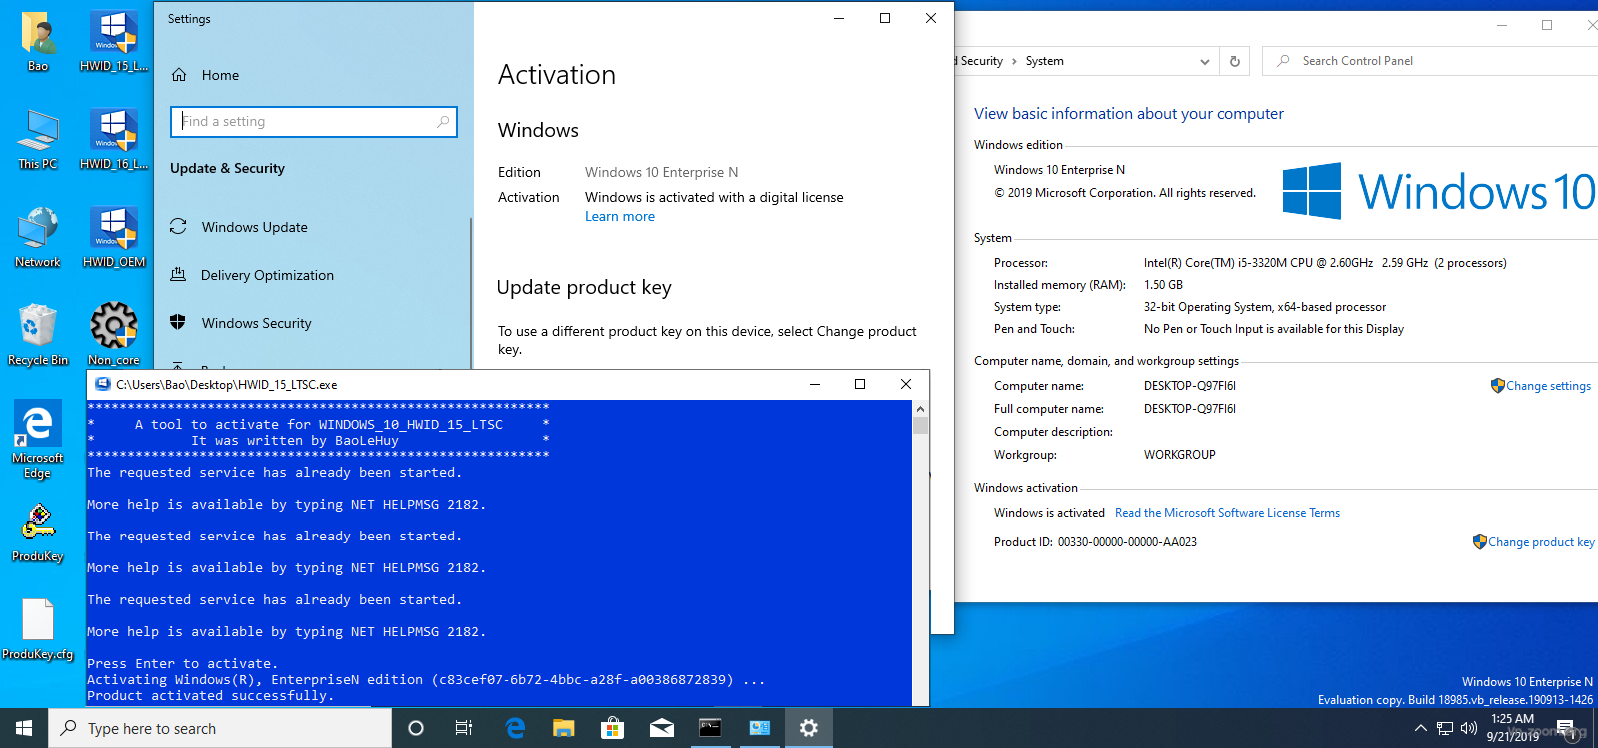
Task: Open Non_core gear desktop icon
Action: pyautogui.click(x=113, y=335)
